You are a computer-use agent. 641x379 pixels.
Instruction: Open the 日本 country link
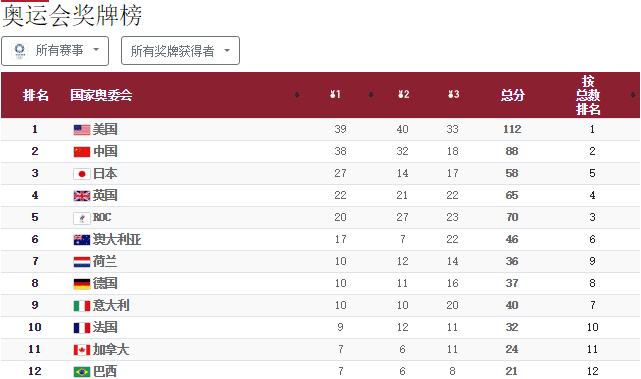pyautogui.click(x=105, y=173)
